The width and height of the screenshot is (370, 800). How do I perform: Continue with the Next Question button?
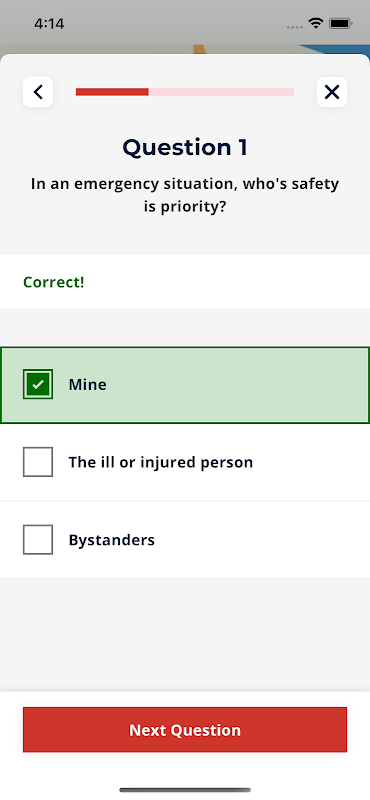185,730
